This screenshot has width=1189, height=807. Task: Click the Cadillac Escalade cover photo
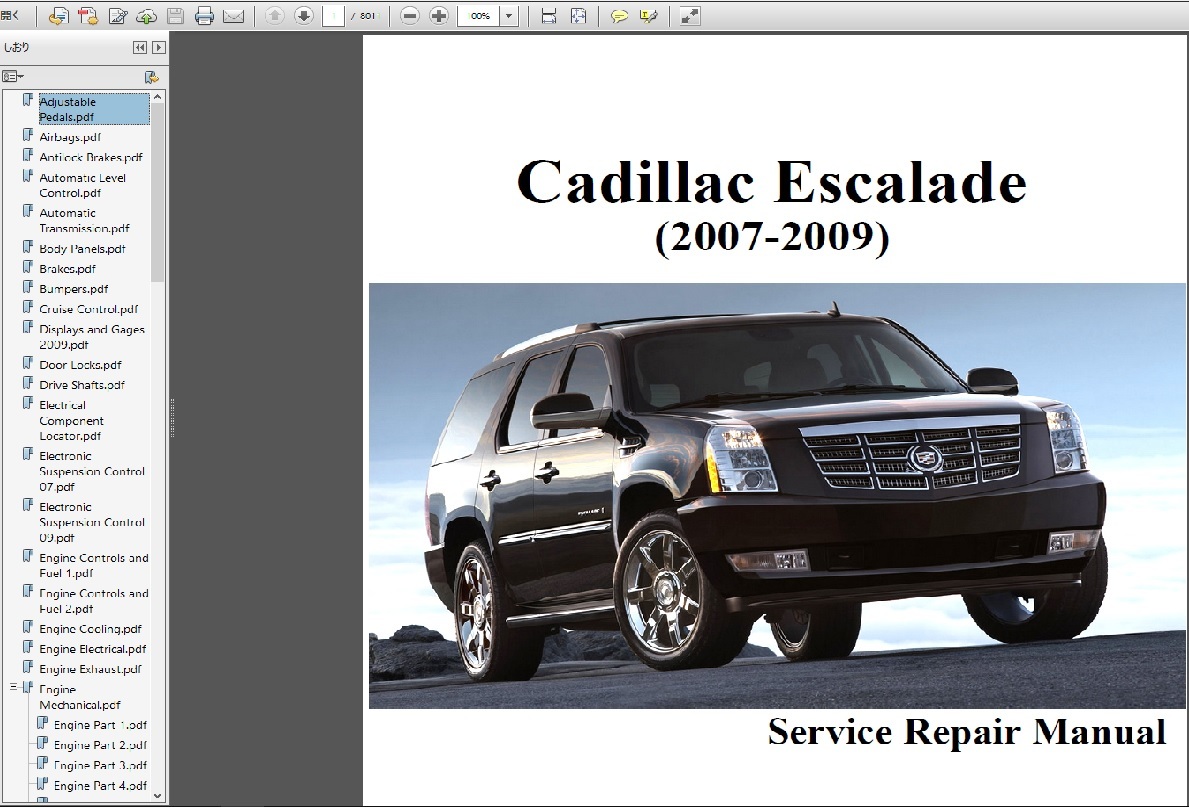coord(776,496)
